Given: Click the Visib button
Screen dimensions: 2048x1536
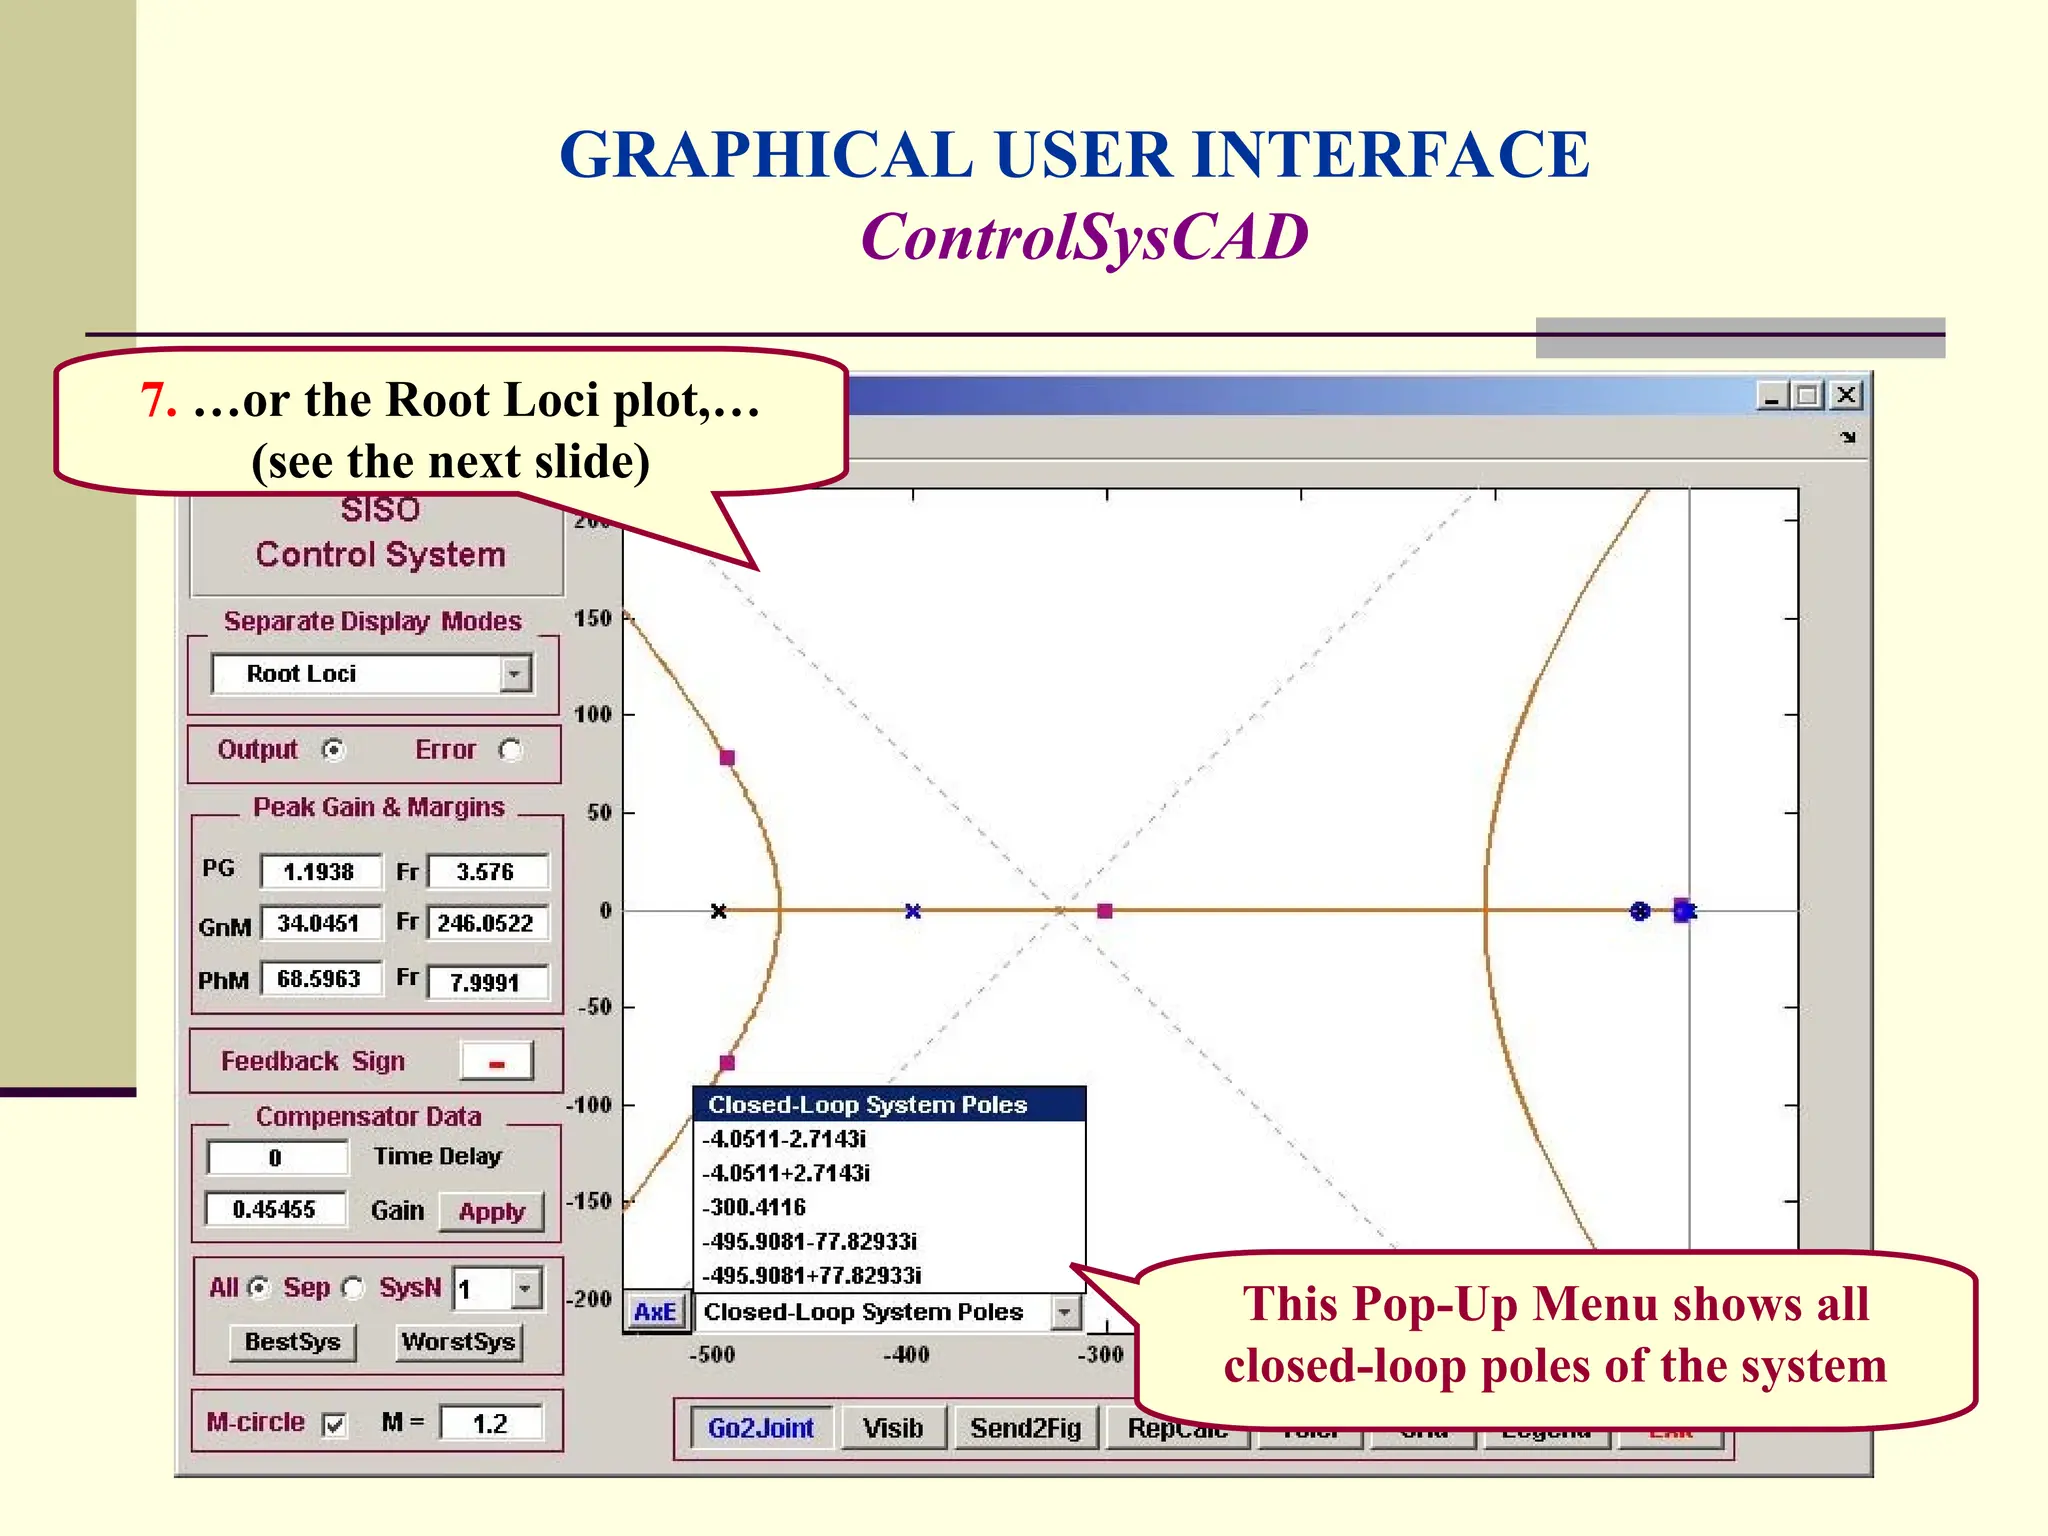Looking at the screenshot, I should 893,1428.
